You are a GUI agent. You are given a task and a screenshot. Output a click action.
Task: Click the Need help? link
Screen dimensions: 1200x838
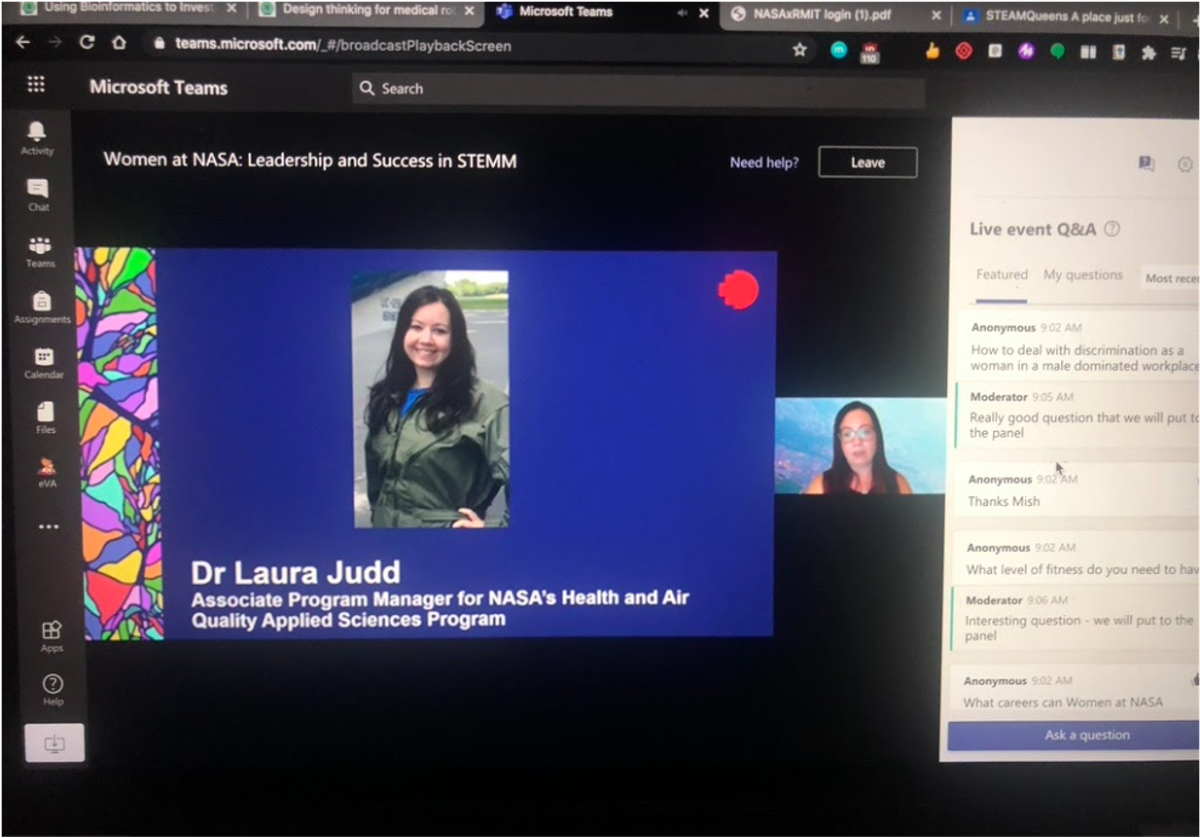point(764,162)
